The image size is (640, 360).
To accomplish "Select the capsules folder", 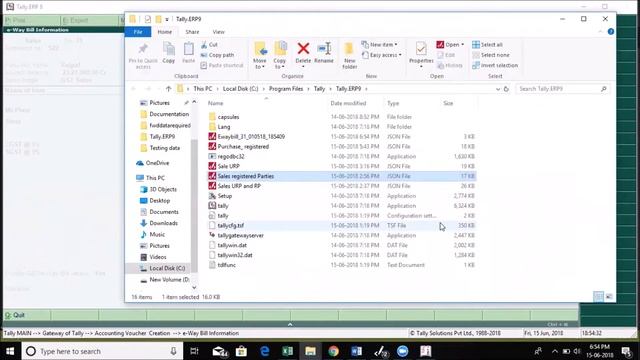I will [x=228, y=117].
